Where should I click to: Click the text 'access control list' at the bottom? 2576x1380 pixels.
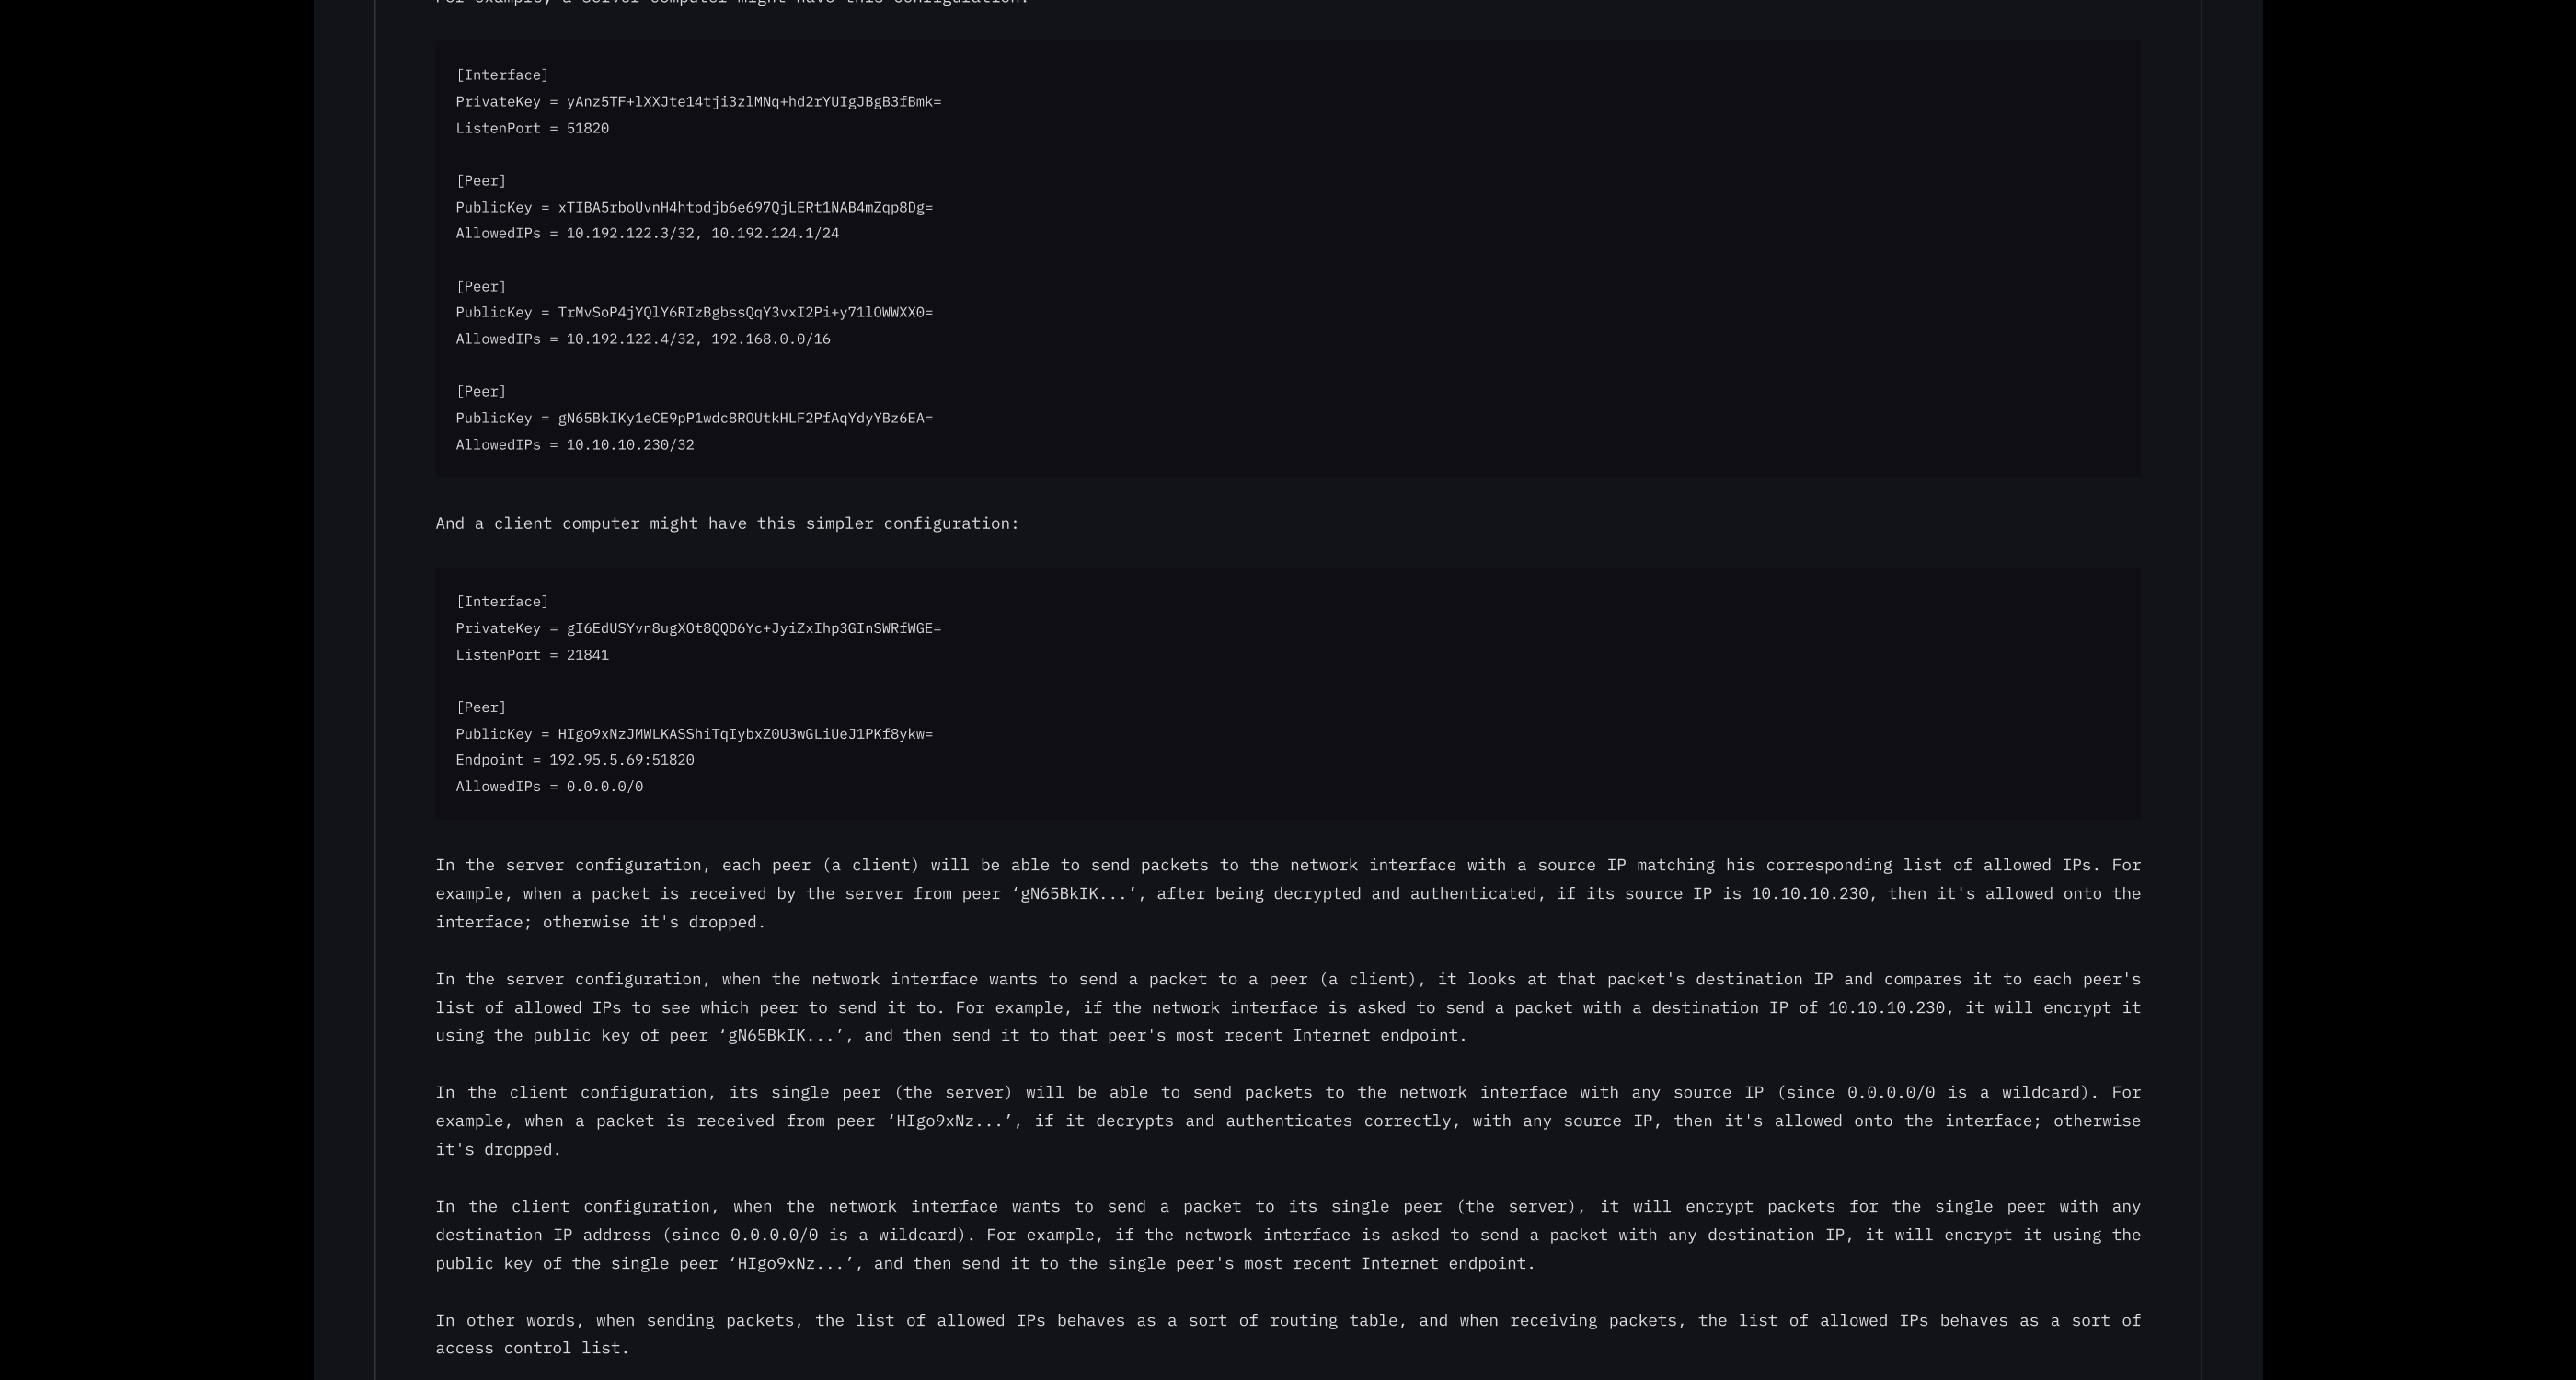coord(532,1349)
